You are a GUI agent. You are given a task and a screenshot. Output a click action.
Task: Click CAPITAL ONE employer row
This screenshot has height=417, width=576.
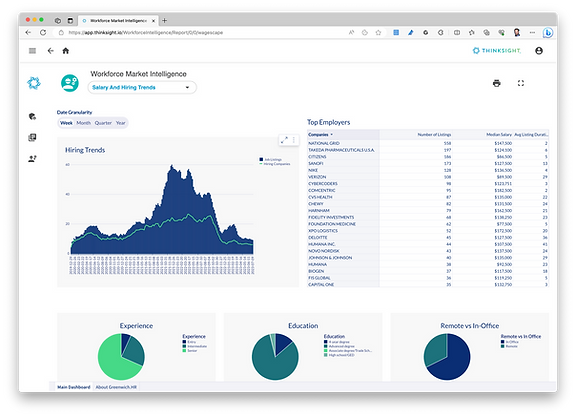pyautogui.click(x=428, y=284)
